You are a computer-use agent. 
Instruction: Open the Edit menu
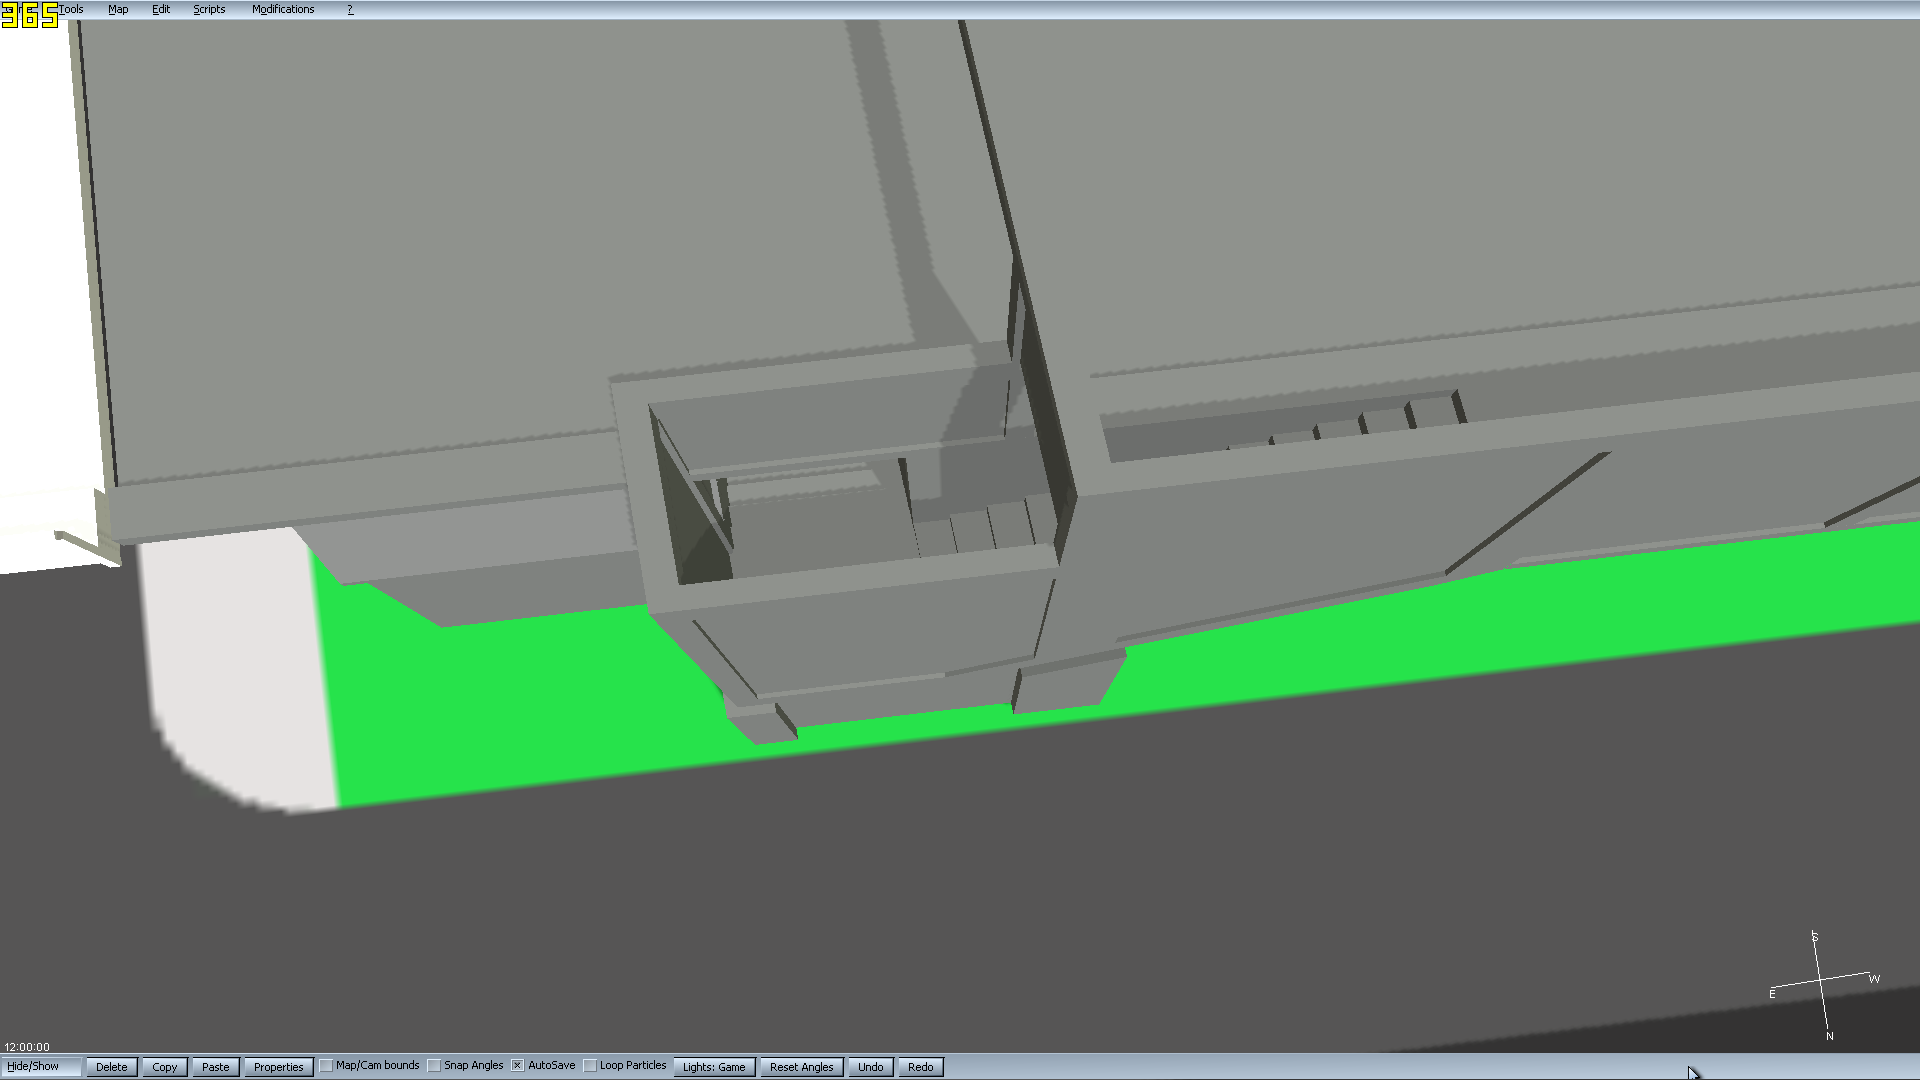161,9
